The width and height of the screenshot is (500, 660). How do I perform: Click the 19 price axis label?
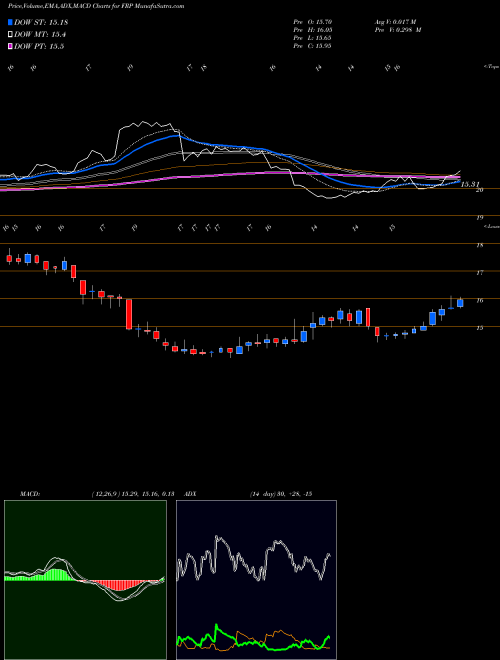click(479, 218)
